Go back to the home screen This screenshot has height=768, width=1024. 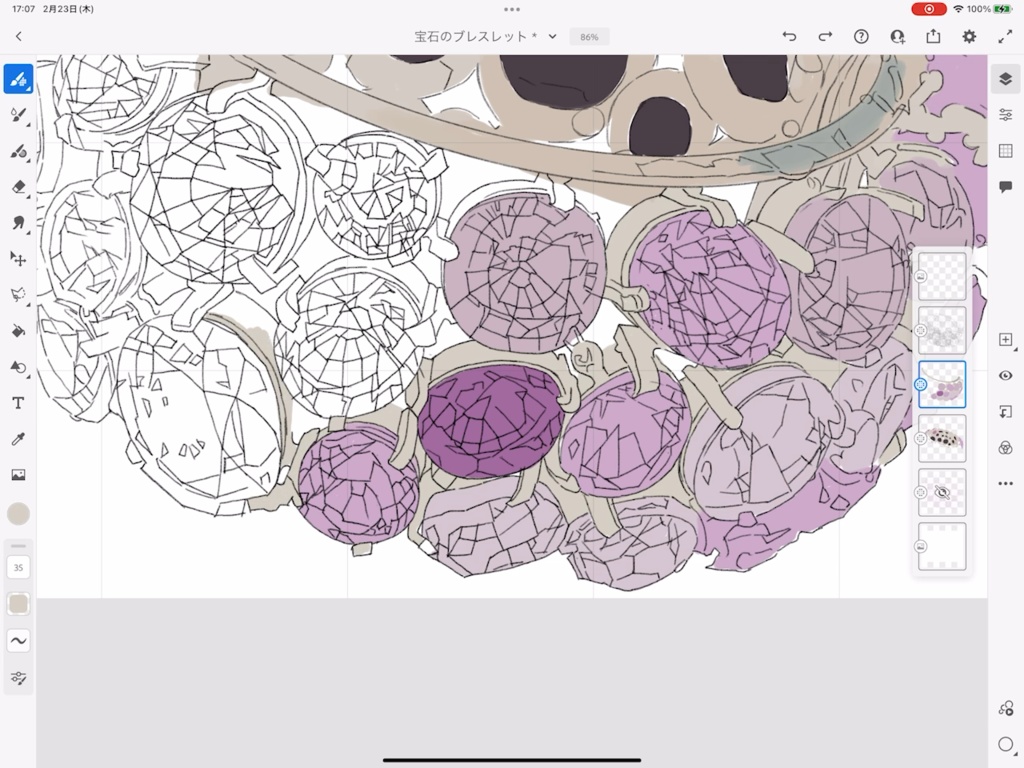coord(18,37)
